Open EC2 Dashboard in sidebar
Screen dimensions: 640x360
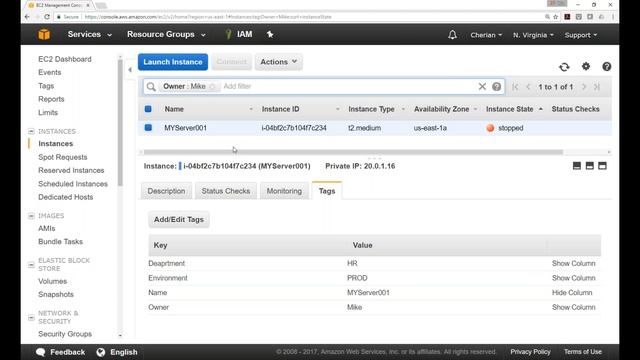tap(65, 59)
